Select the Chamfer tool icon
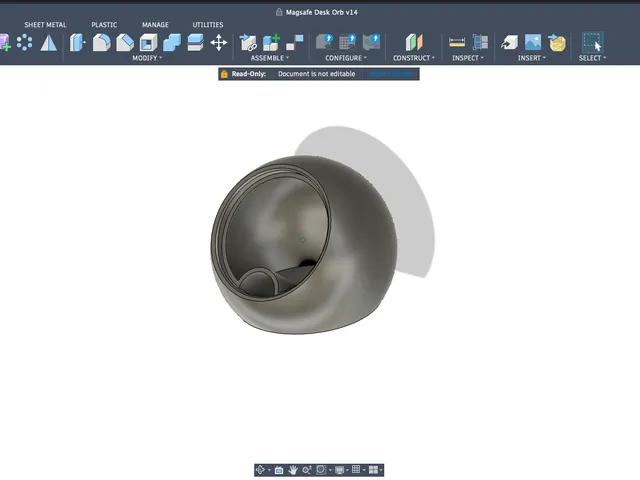Screen dimensions: 640x480 click(x=125, y=42)
